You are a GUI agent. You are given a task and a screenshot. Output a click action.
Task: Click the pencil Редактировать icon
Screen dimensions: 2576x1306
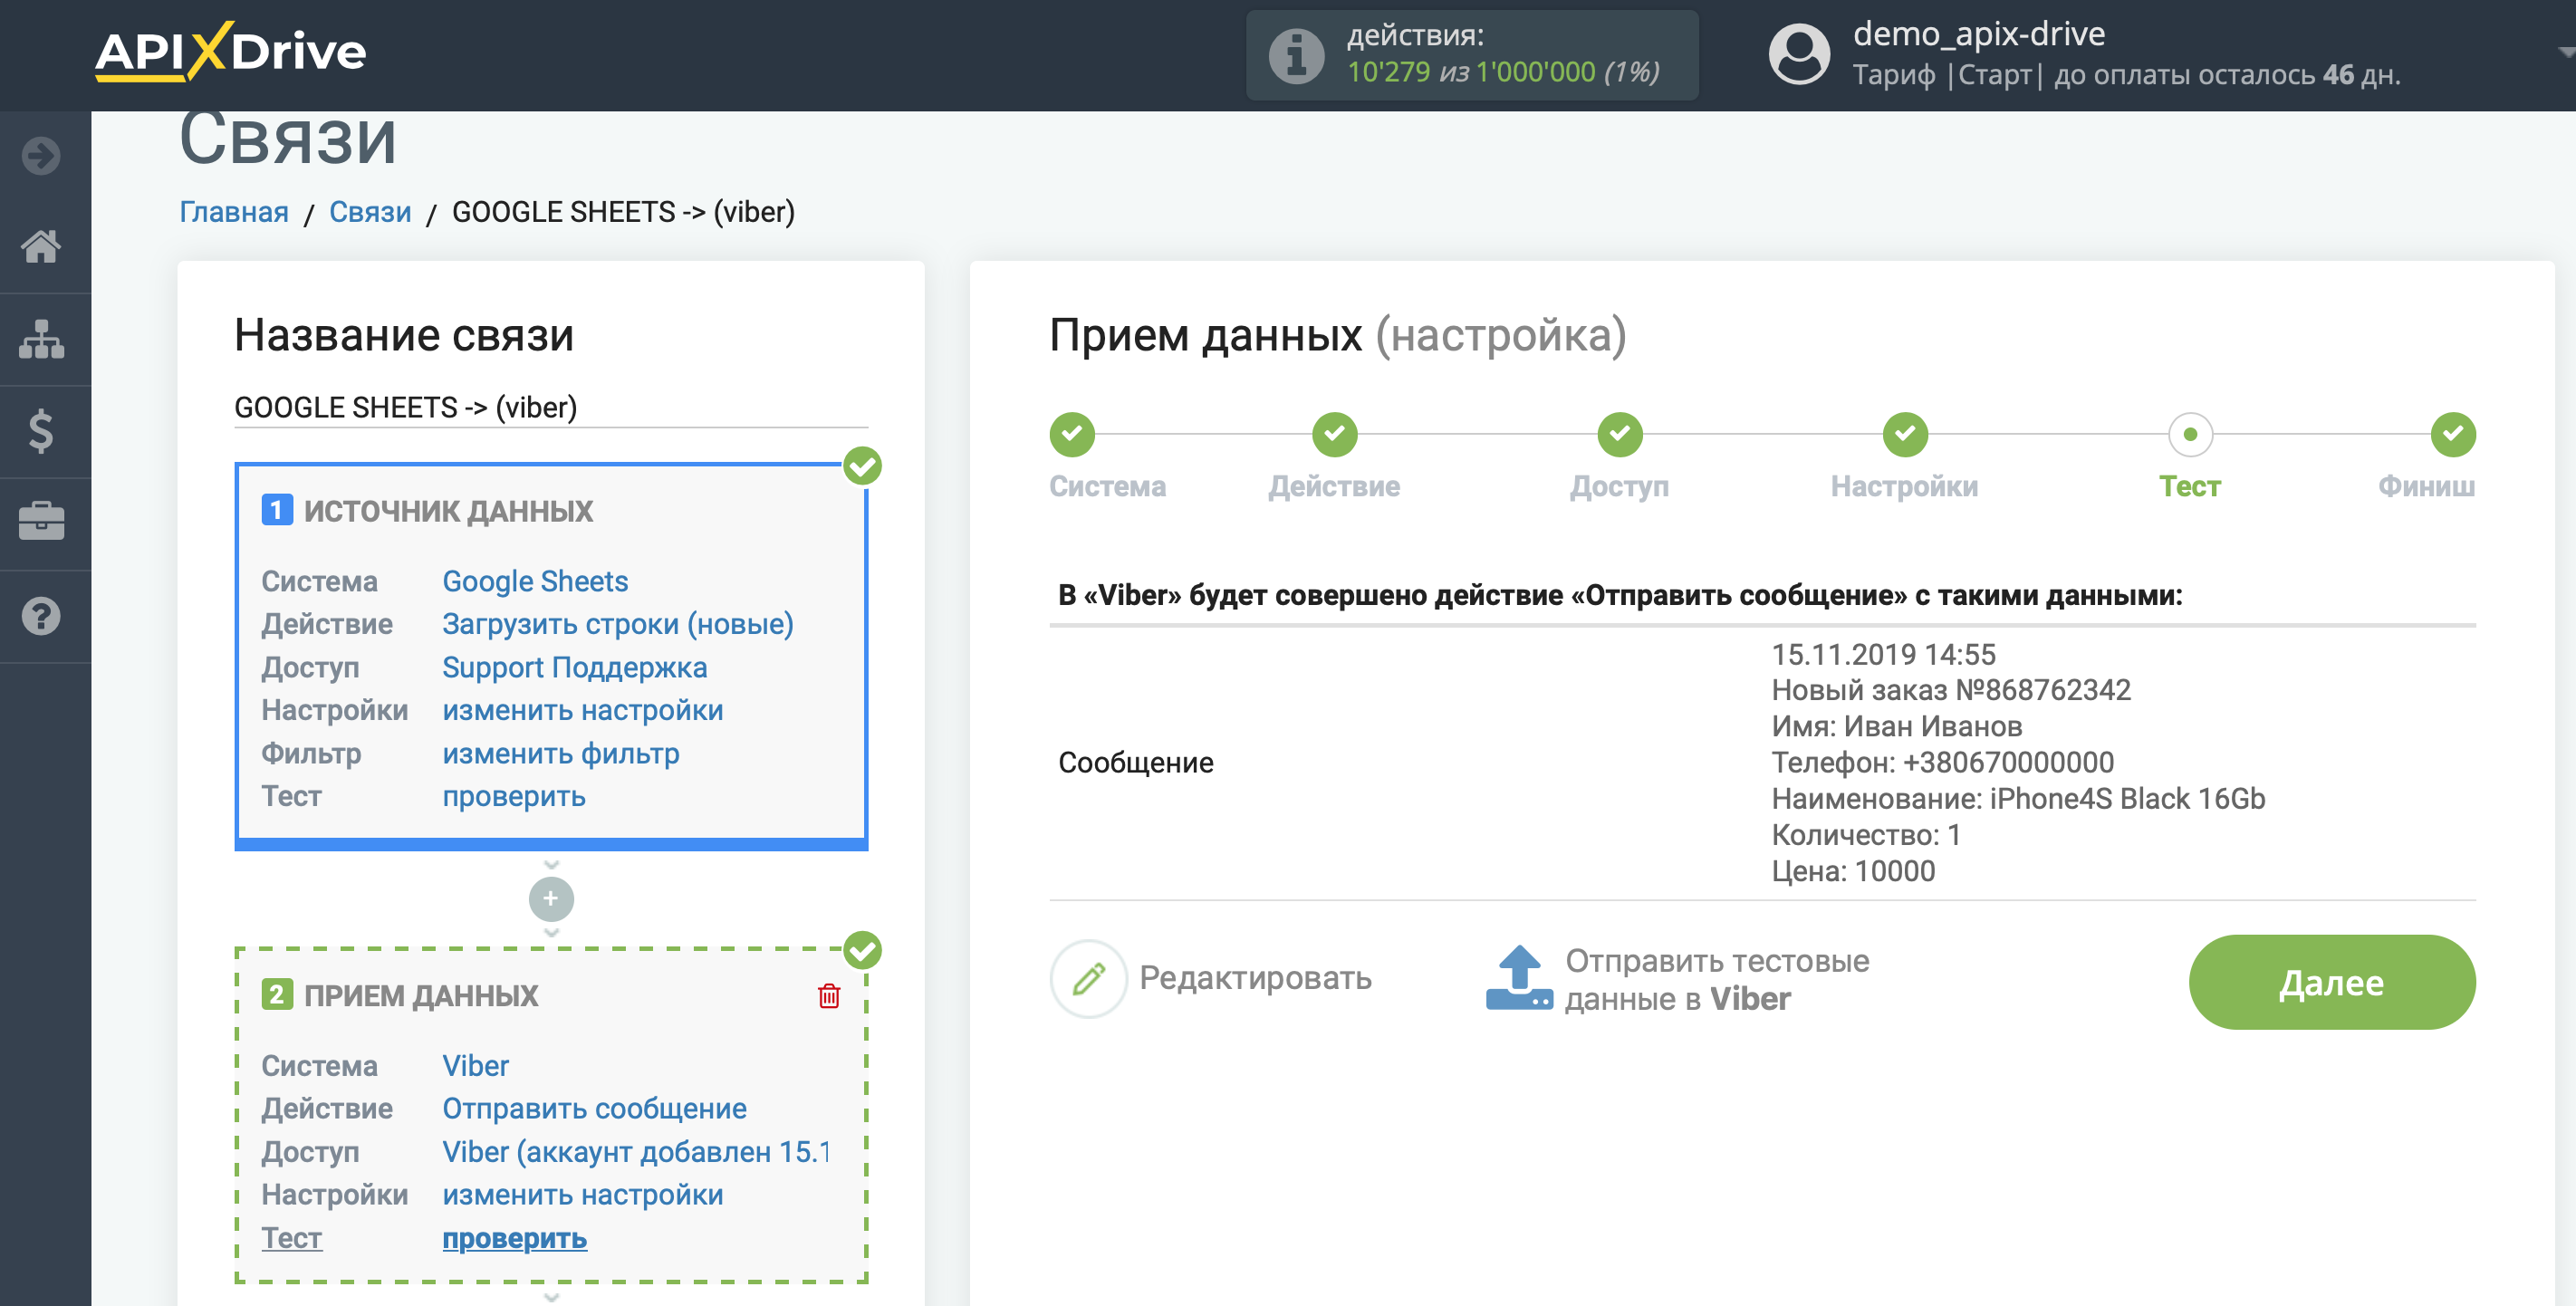[x=1088, y=978]
